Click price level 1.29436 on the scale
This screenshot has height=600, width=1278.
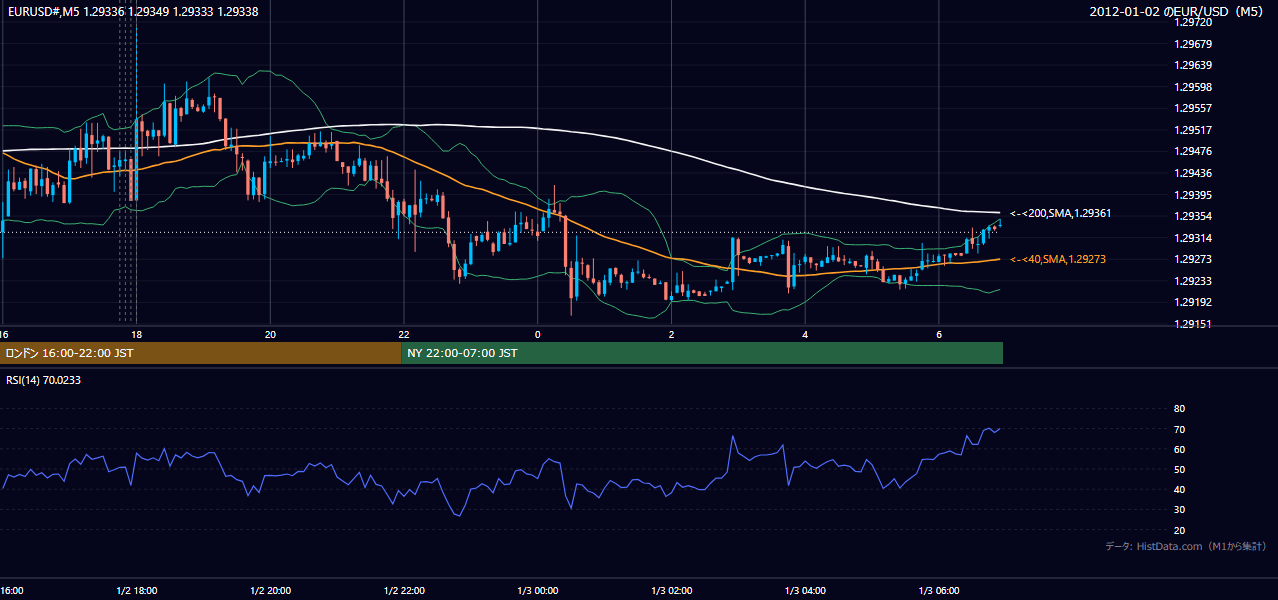1193,173
